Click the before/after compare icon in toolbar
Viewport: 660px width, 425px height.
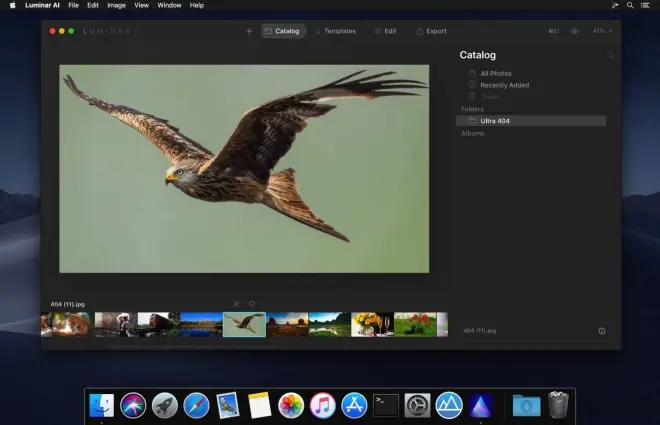coord(554,31)
